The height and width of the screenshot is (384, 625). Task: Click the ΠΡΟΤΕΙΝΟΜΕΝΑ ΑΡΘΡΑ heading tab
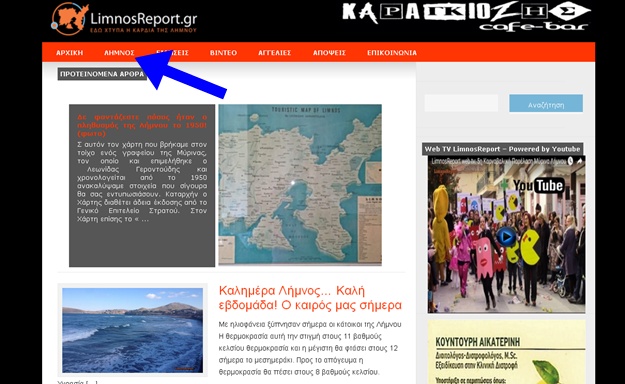pos(102,74)
